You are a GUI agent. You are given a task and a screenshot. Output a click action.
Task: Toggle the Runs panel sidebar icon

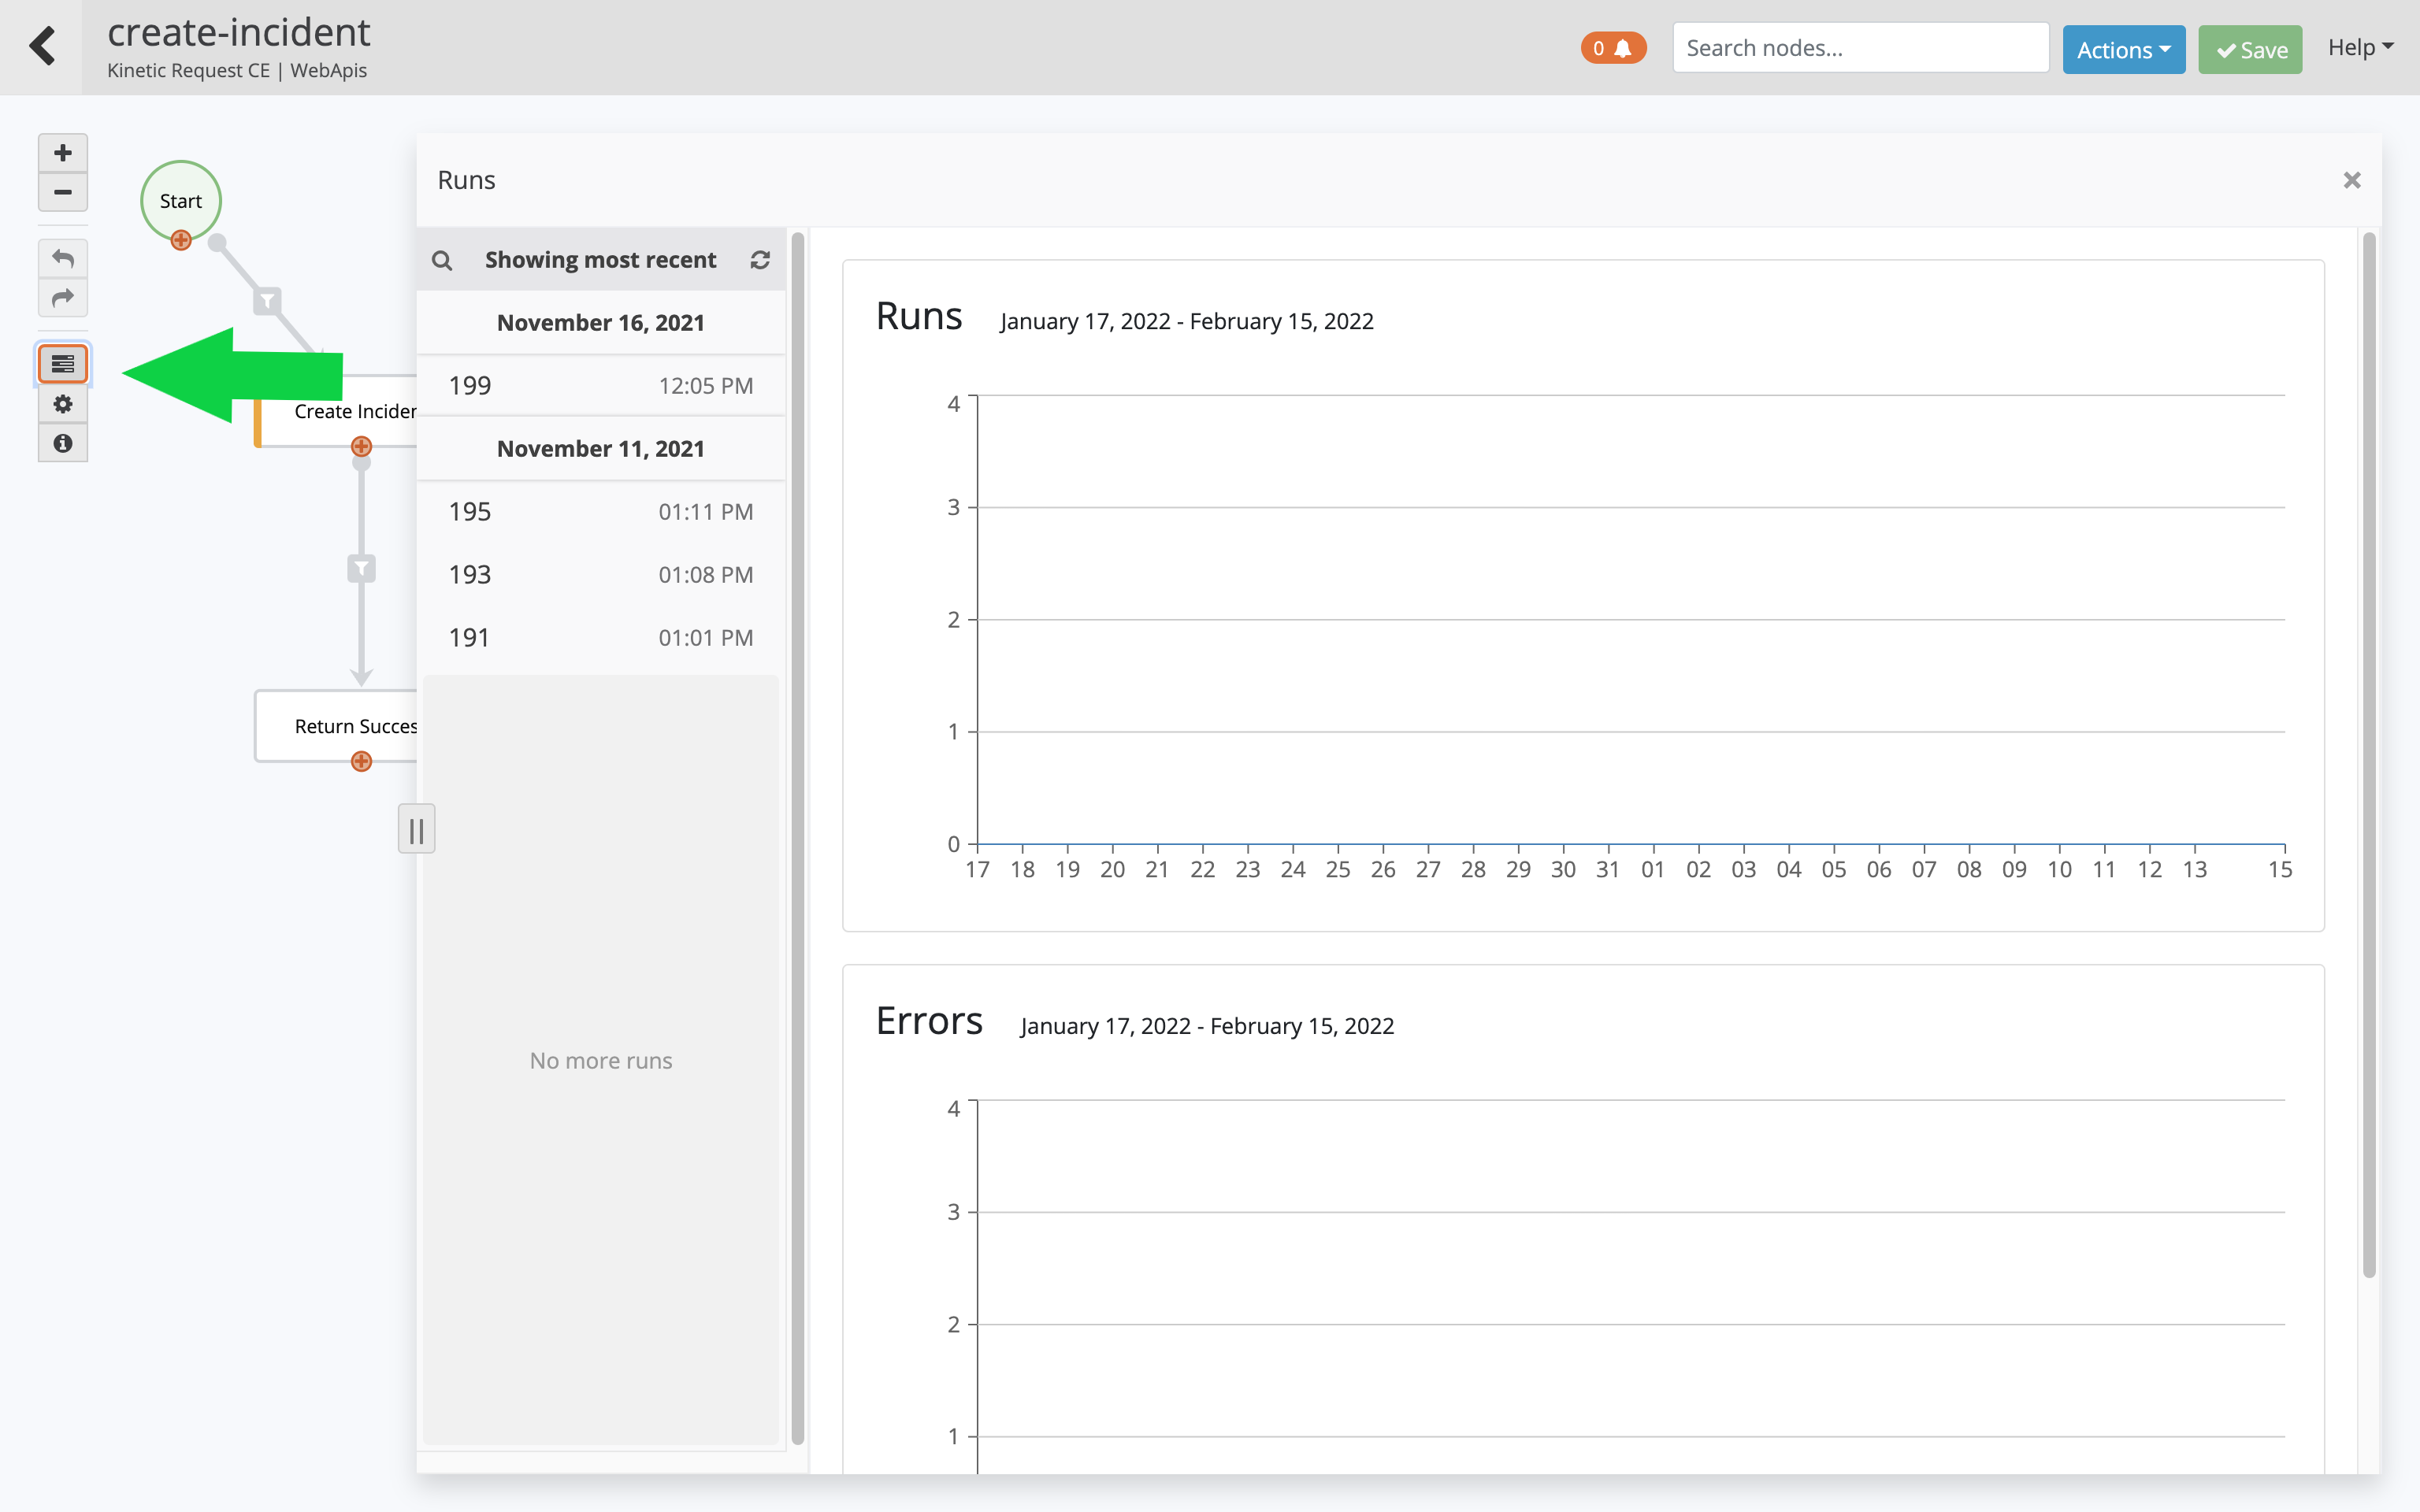(x=62, y=364)
